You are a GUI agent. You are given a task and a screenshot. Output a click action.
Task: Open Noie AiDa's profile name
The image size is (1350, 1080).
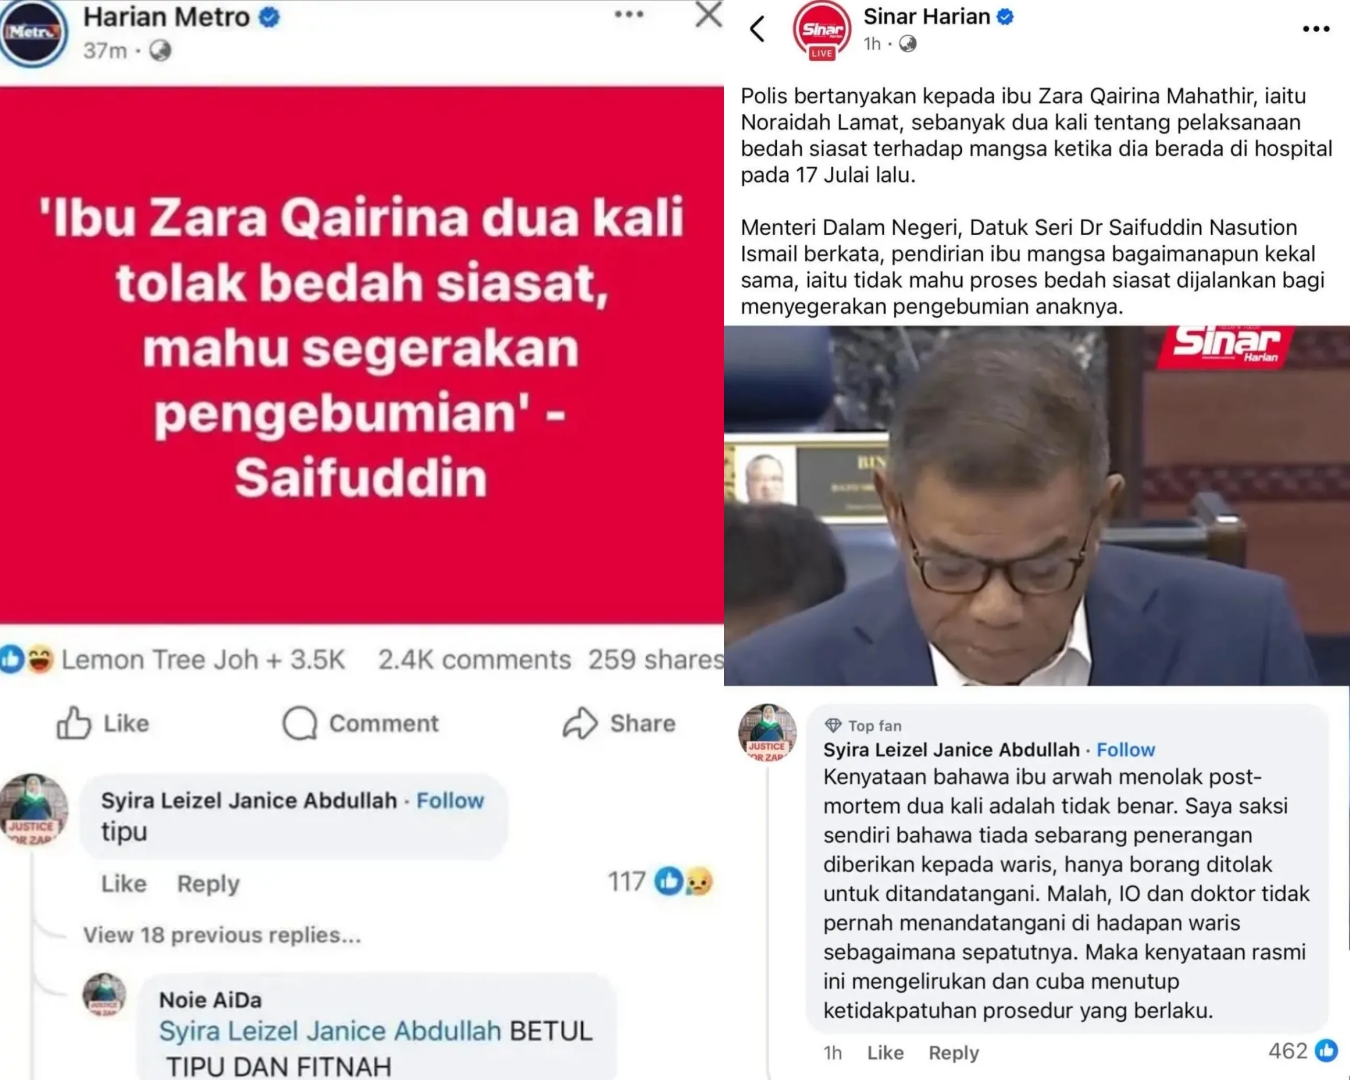click(210, 1000)
